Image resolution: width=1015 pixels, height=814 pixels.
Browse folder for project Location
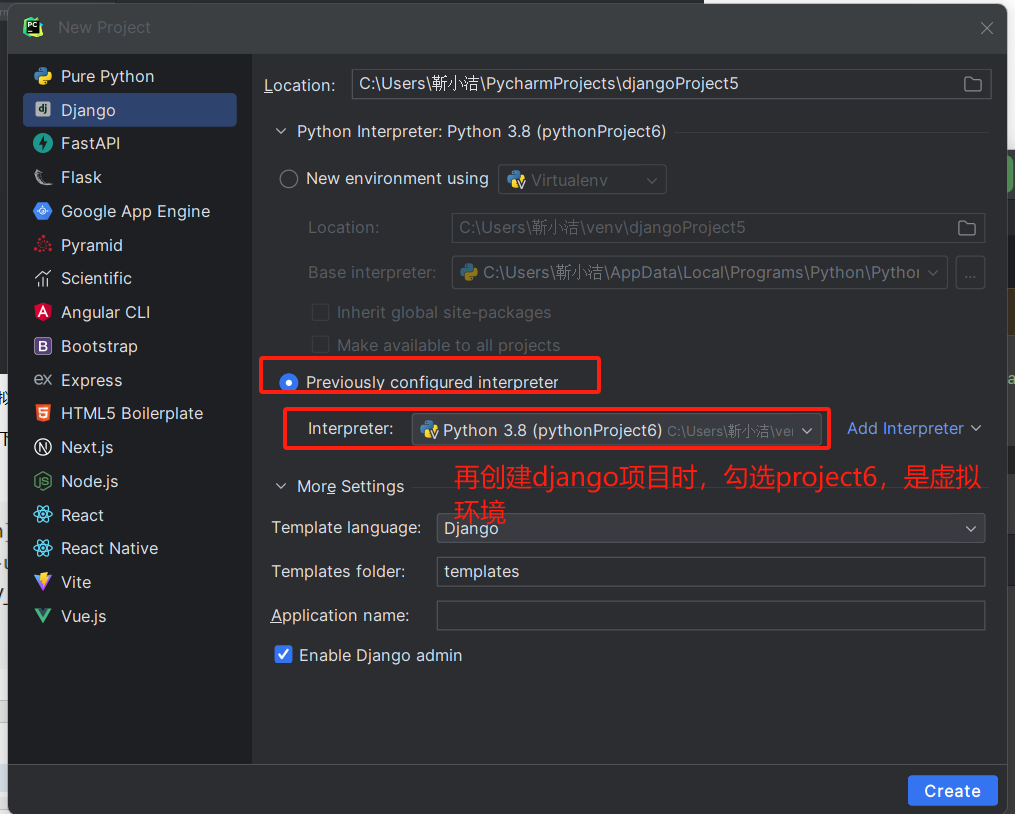point(972,84)
